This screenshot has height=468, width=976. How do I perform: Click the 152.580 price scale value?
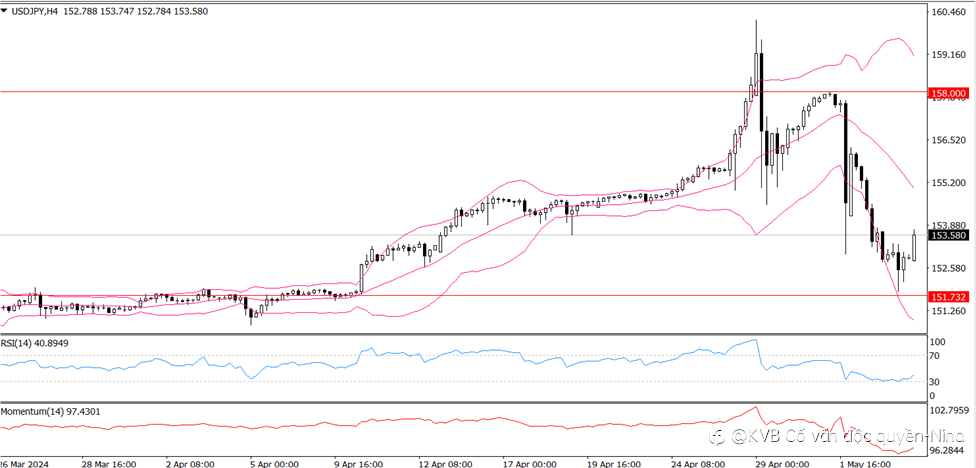(949, 268)
